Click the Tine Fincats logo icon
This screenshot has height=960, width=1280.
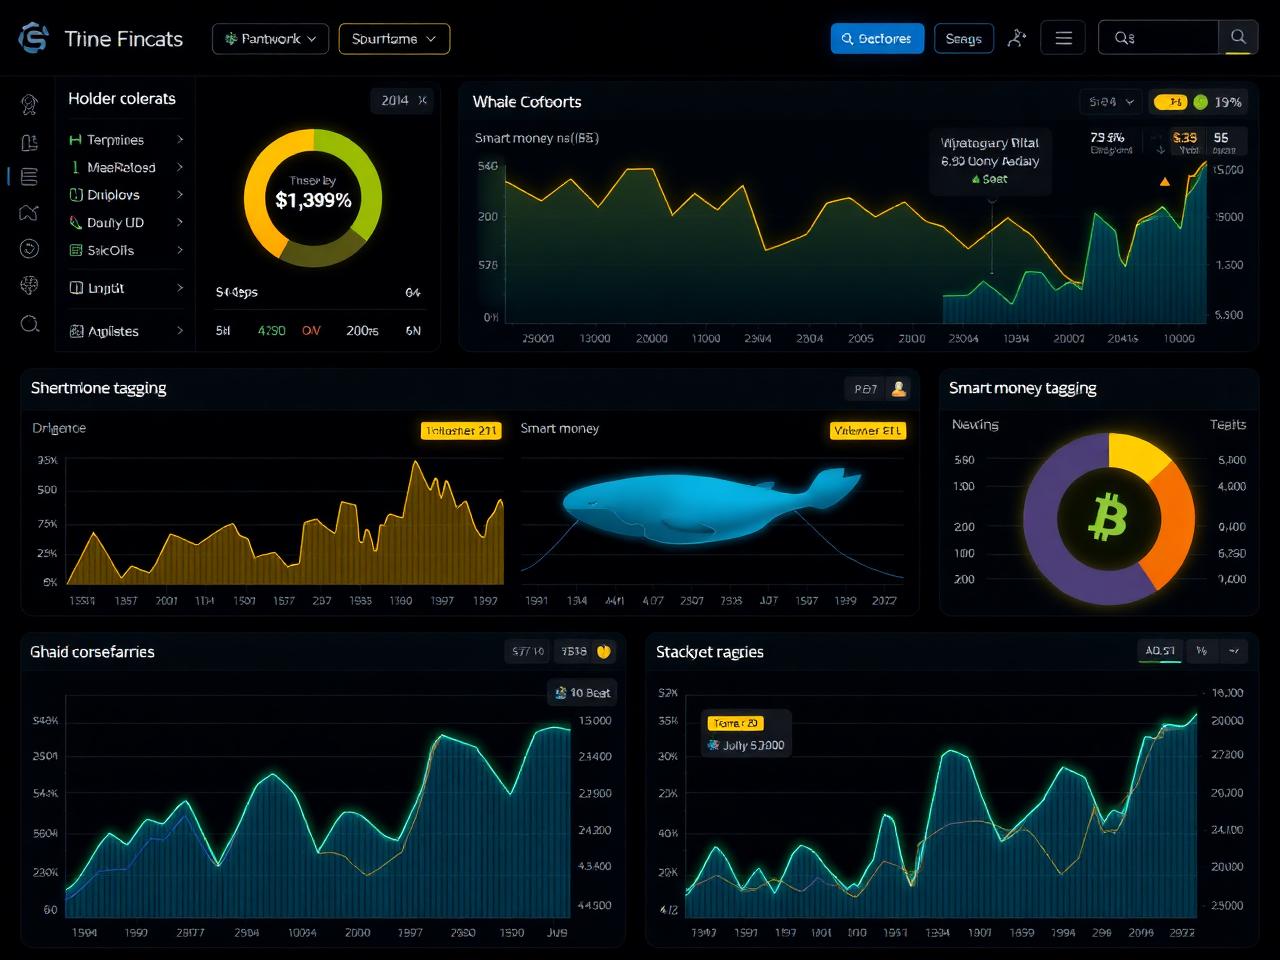tap(33, 38)
